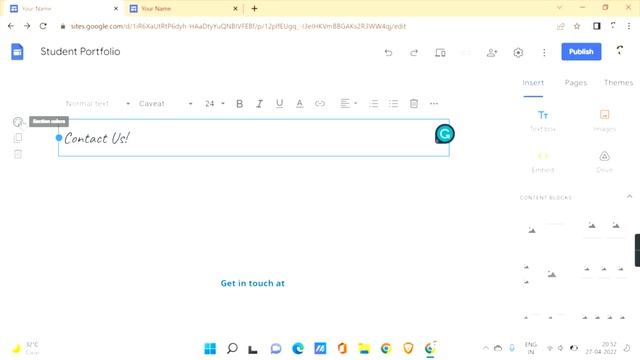Open the device preview mode
The image size is (640, 360).
click(x=440, y=52)
